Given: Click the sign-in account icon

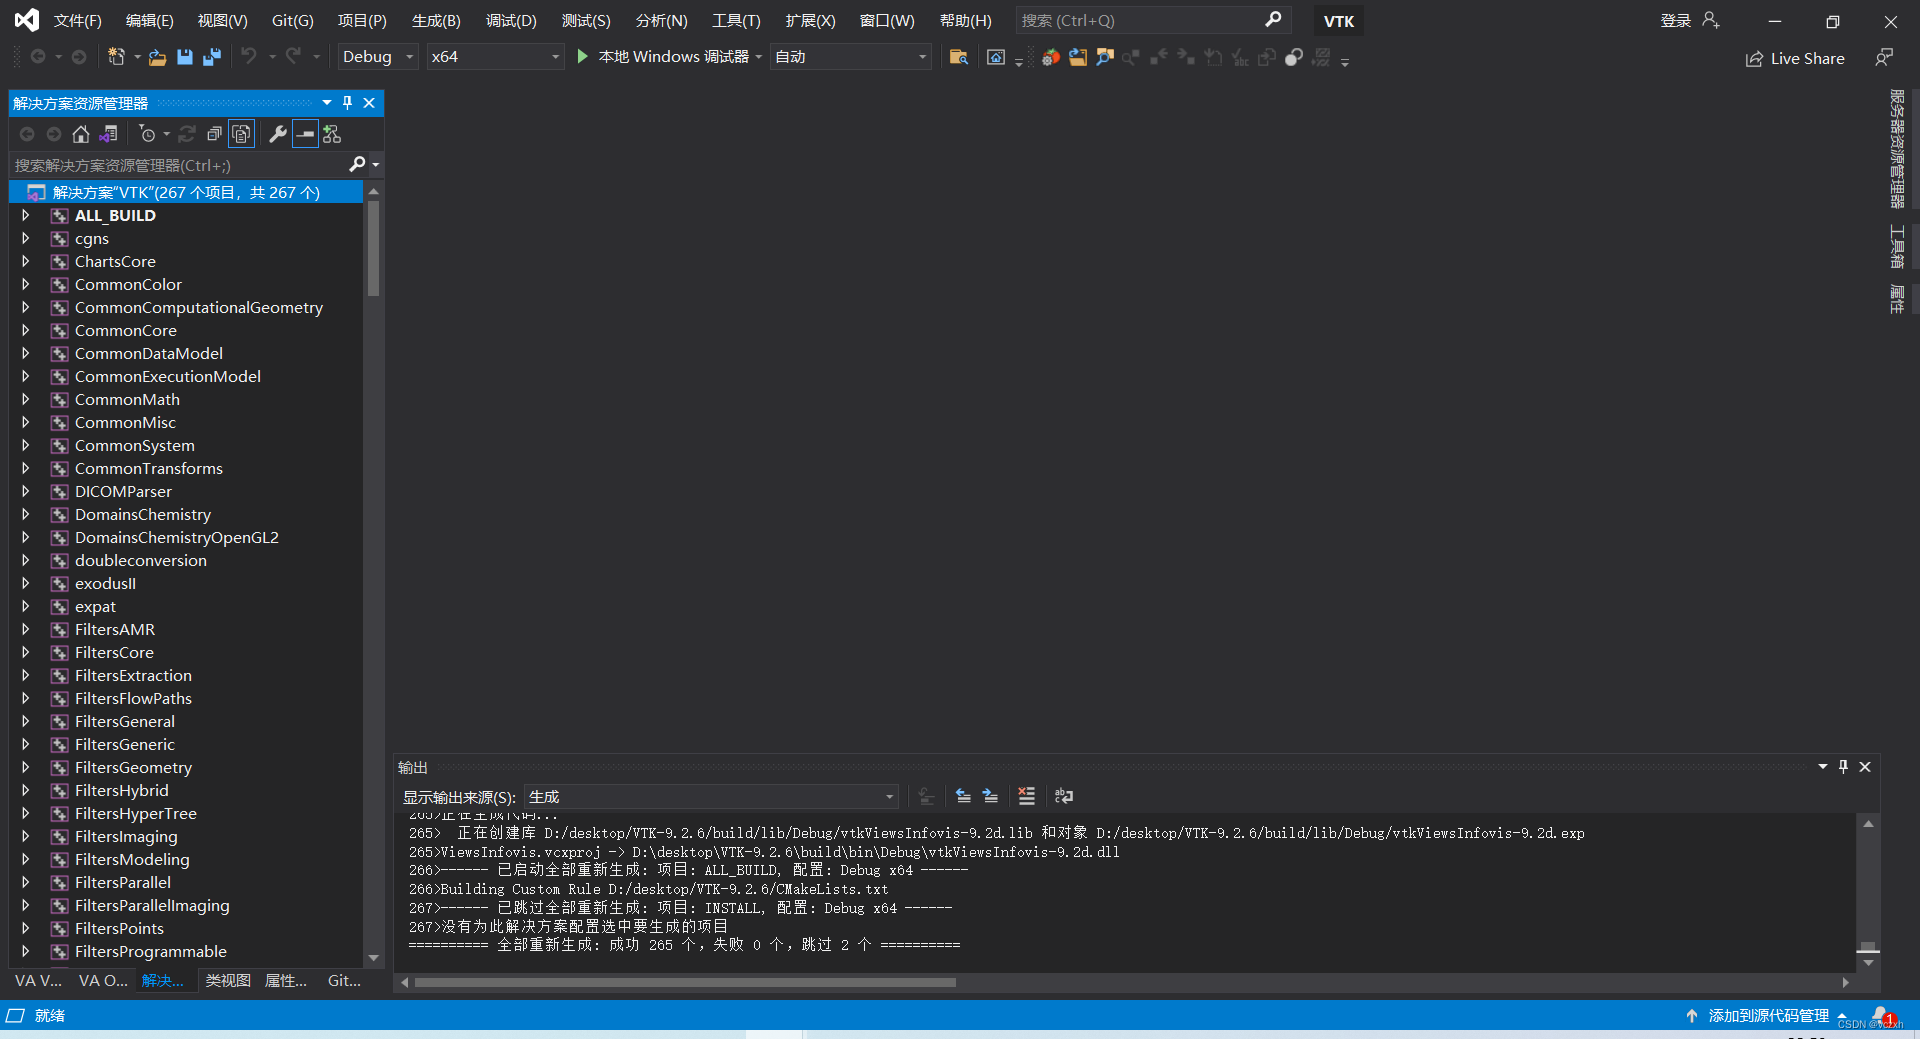Looking at the screenshot, I should tap(1711, 20).
